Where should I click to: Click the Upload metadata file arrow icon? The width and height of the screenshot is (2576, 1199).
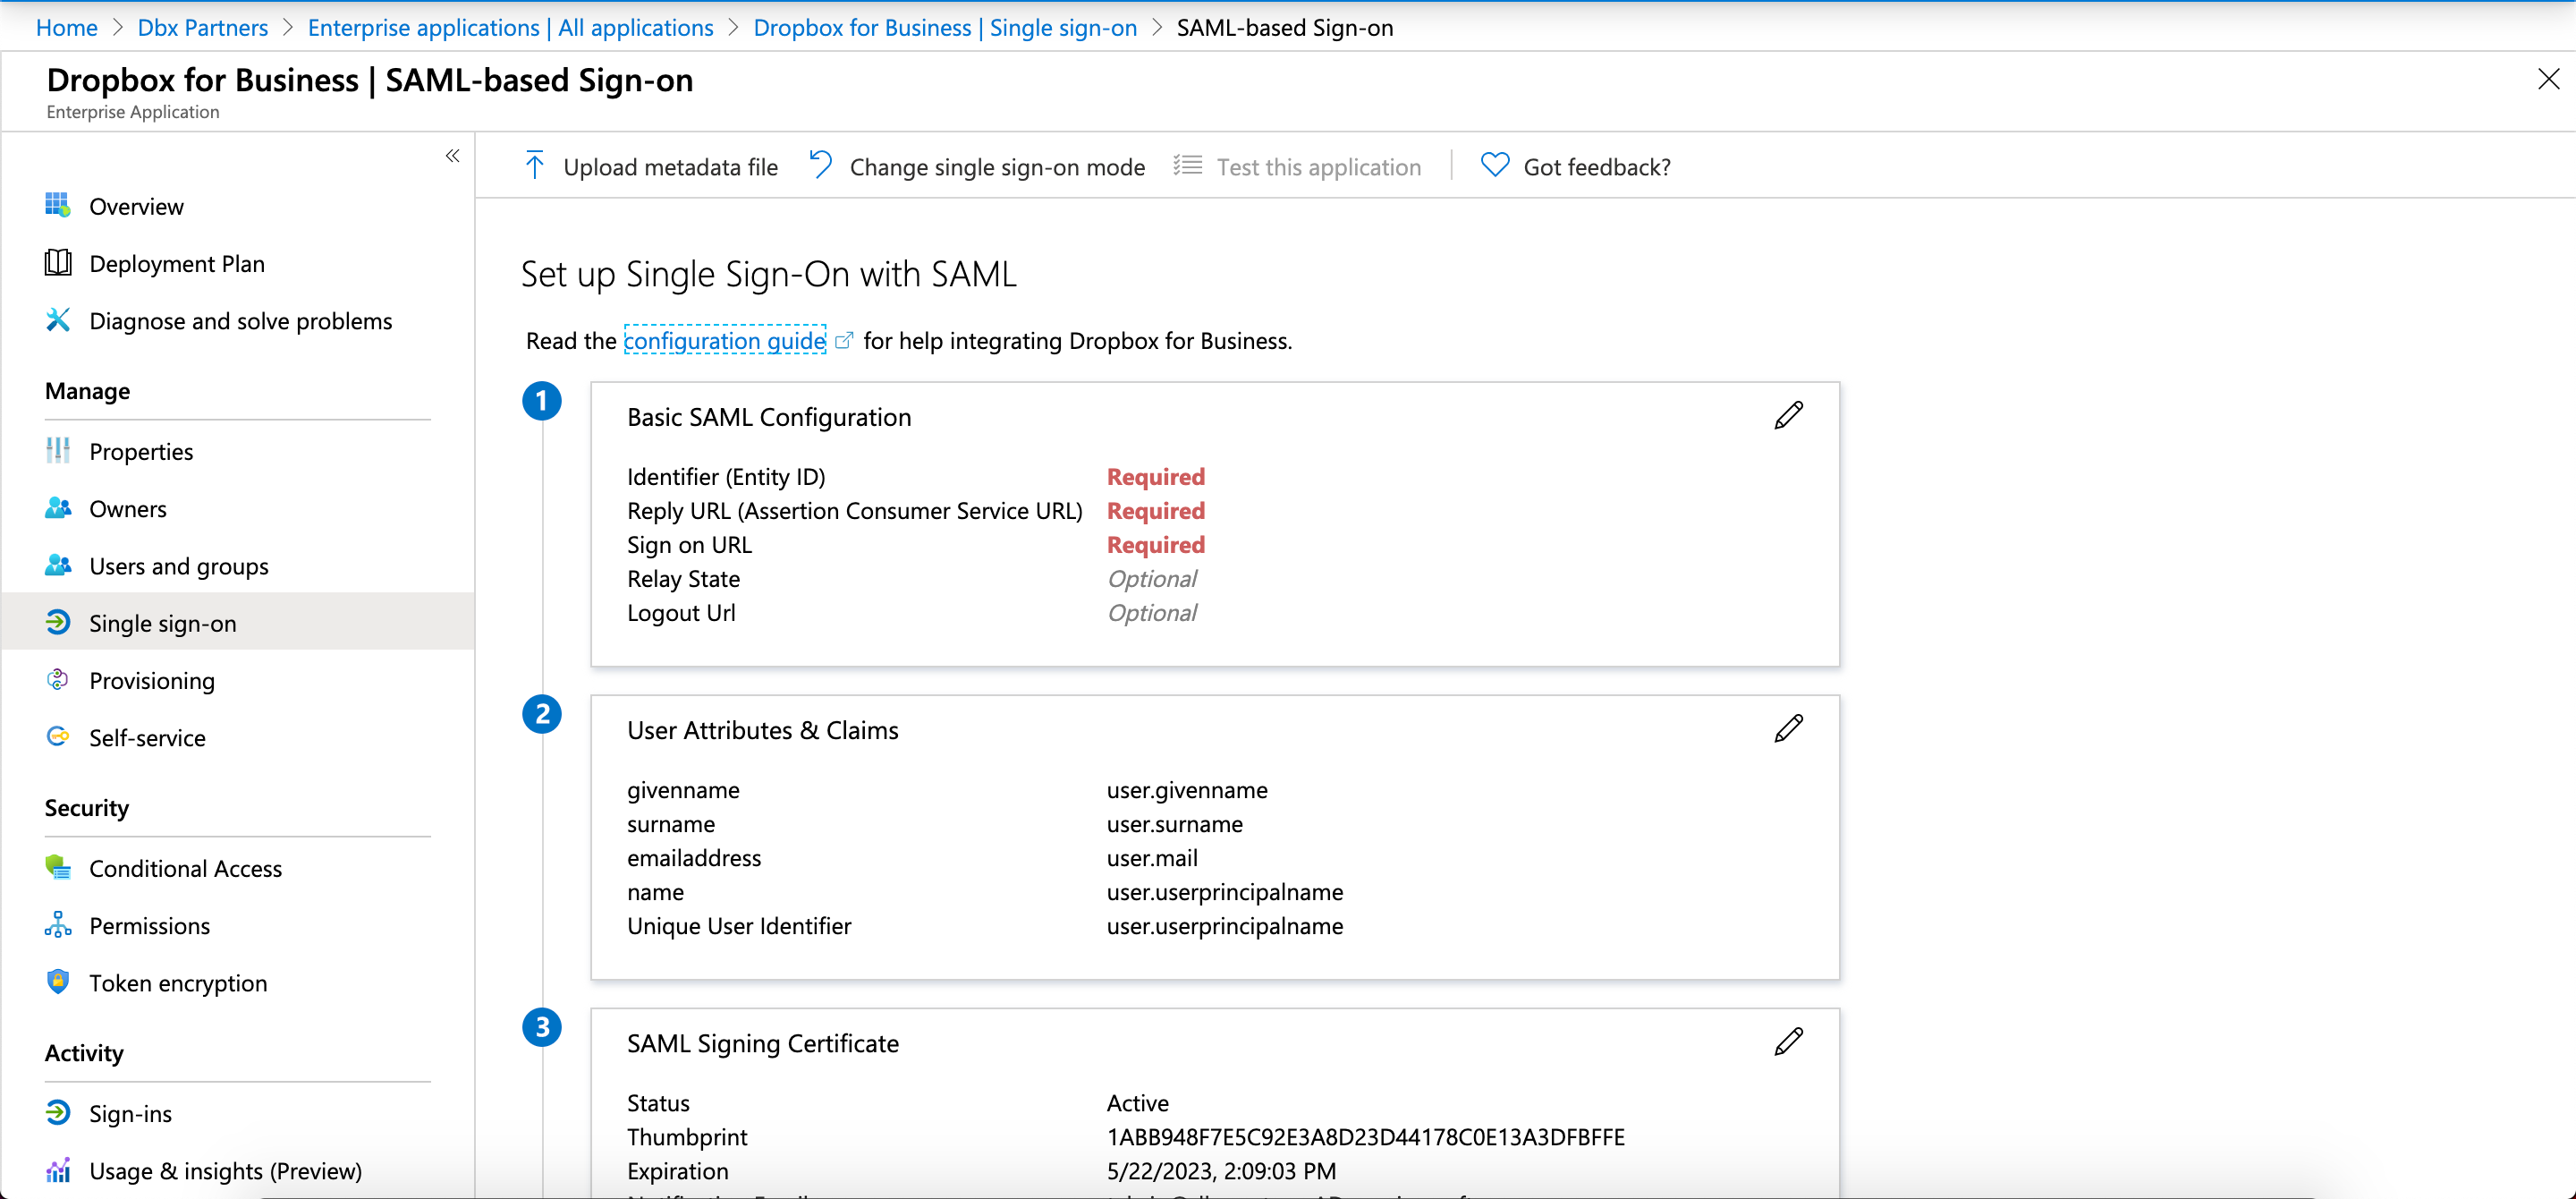click(x=535, y=166)
